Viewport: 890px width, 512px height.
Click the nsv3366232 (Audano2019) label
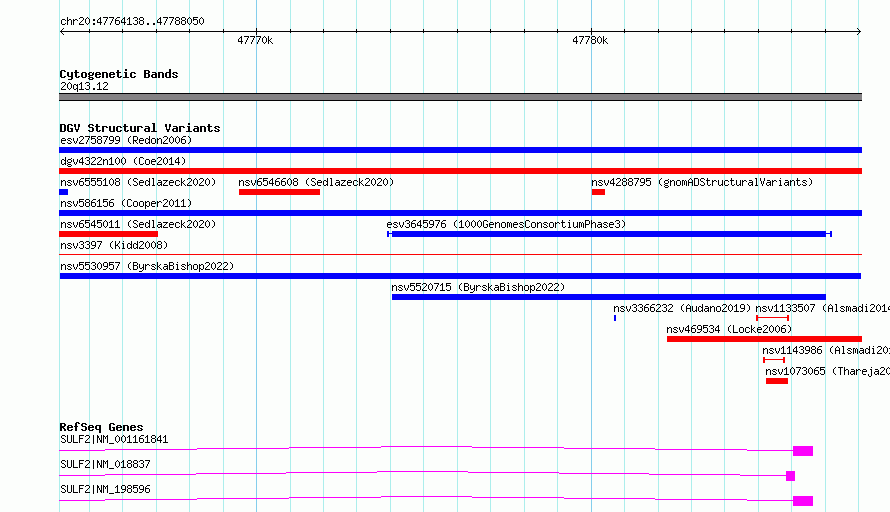[x=682, y=308]
